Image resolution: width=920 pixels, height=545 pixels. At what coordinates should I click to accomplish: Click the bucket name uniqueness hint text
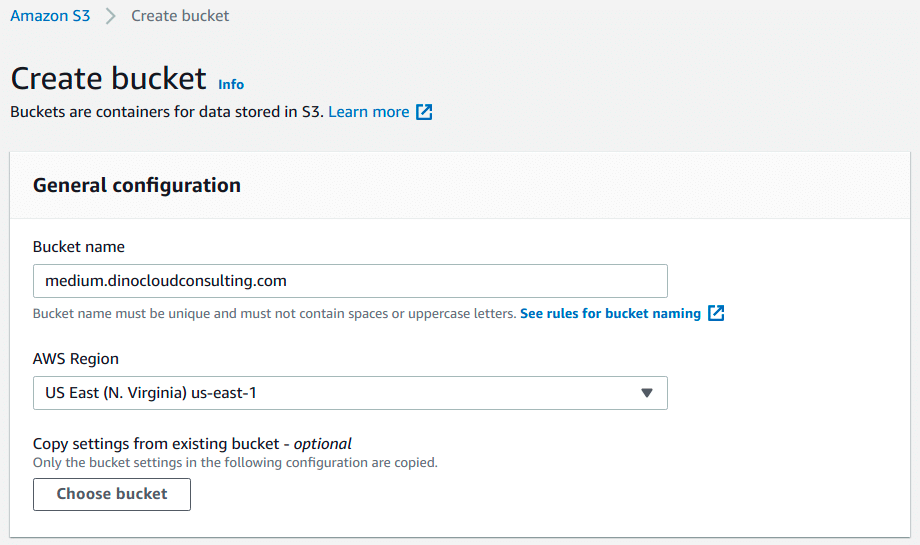(x=274, y=314)
